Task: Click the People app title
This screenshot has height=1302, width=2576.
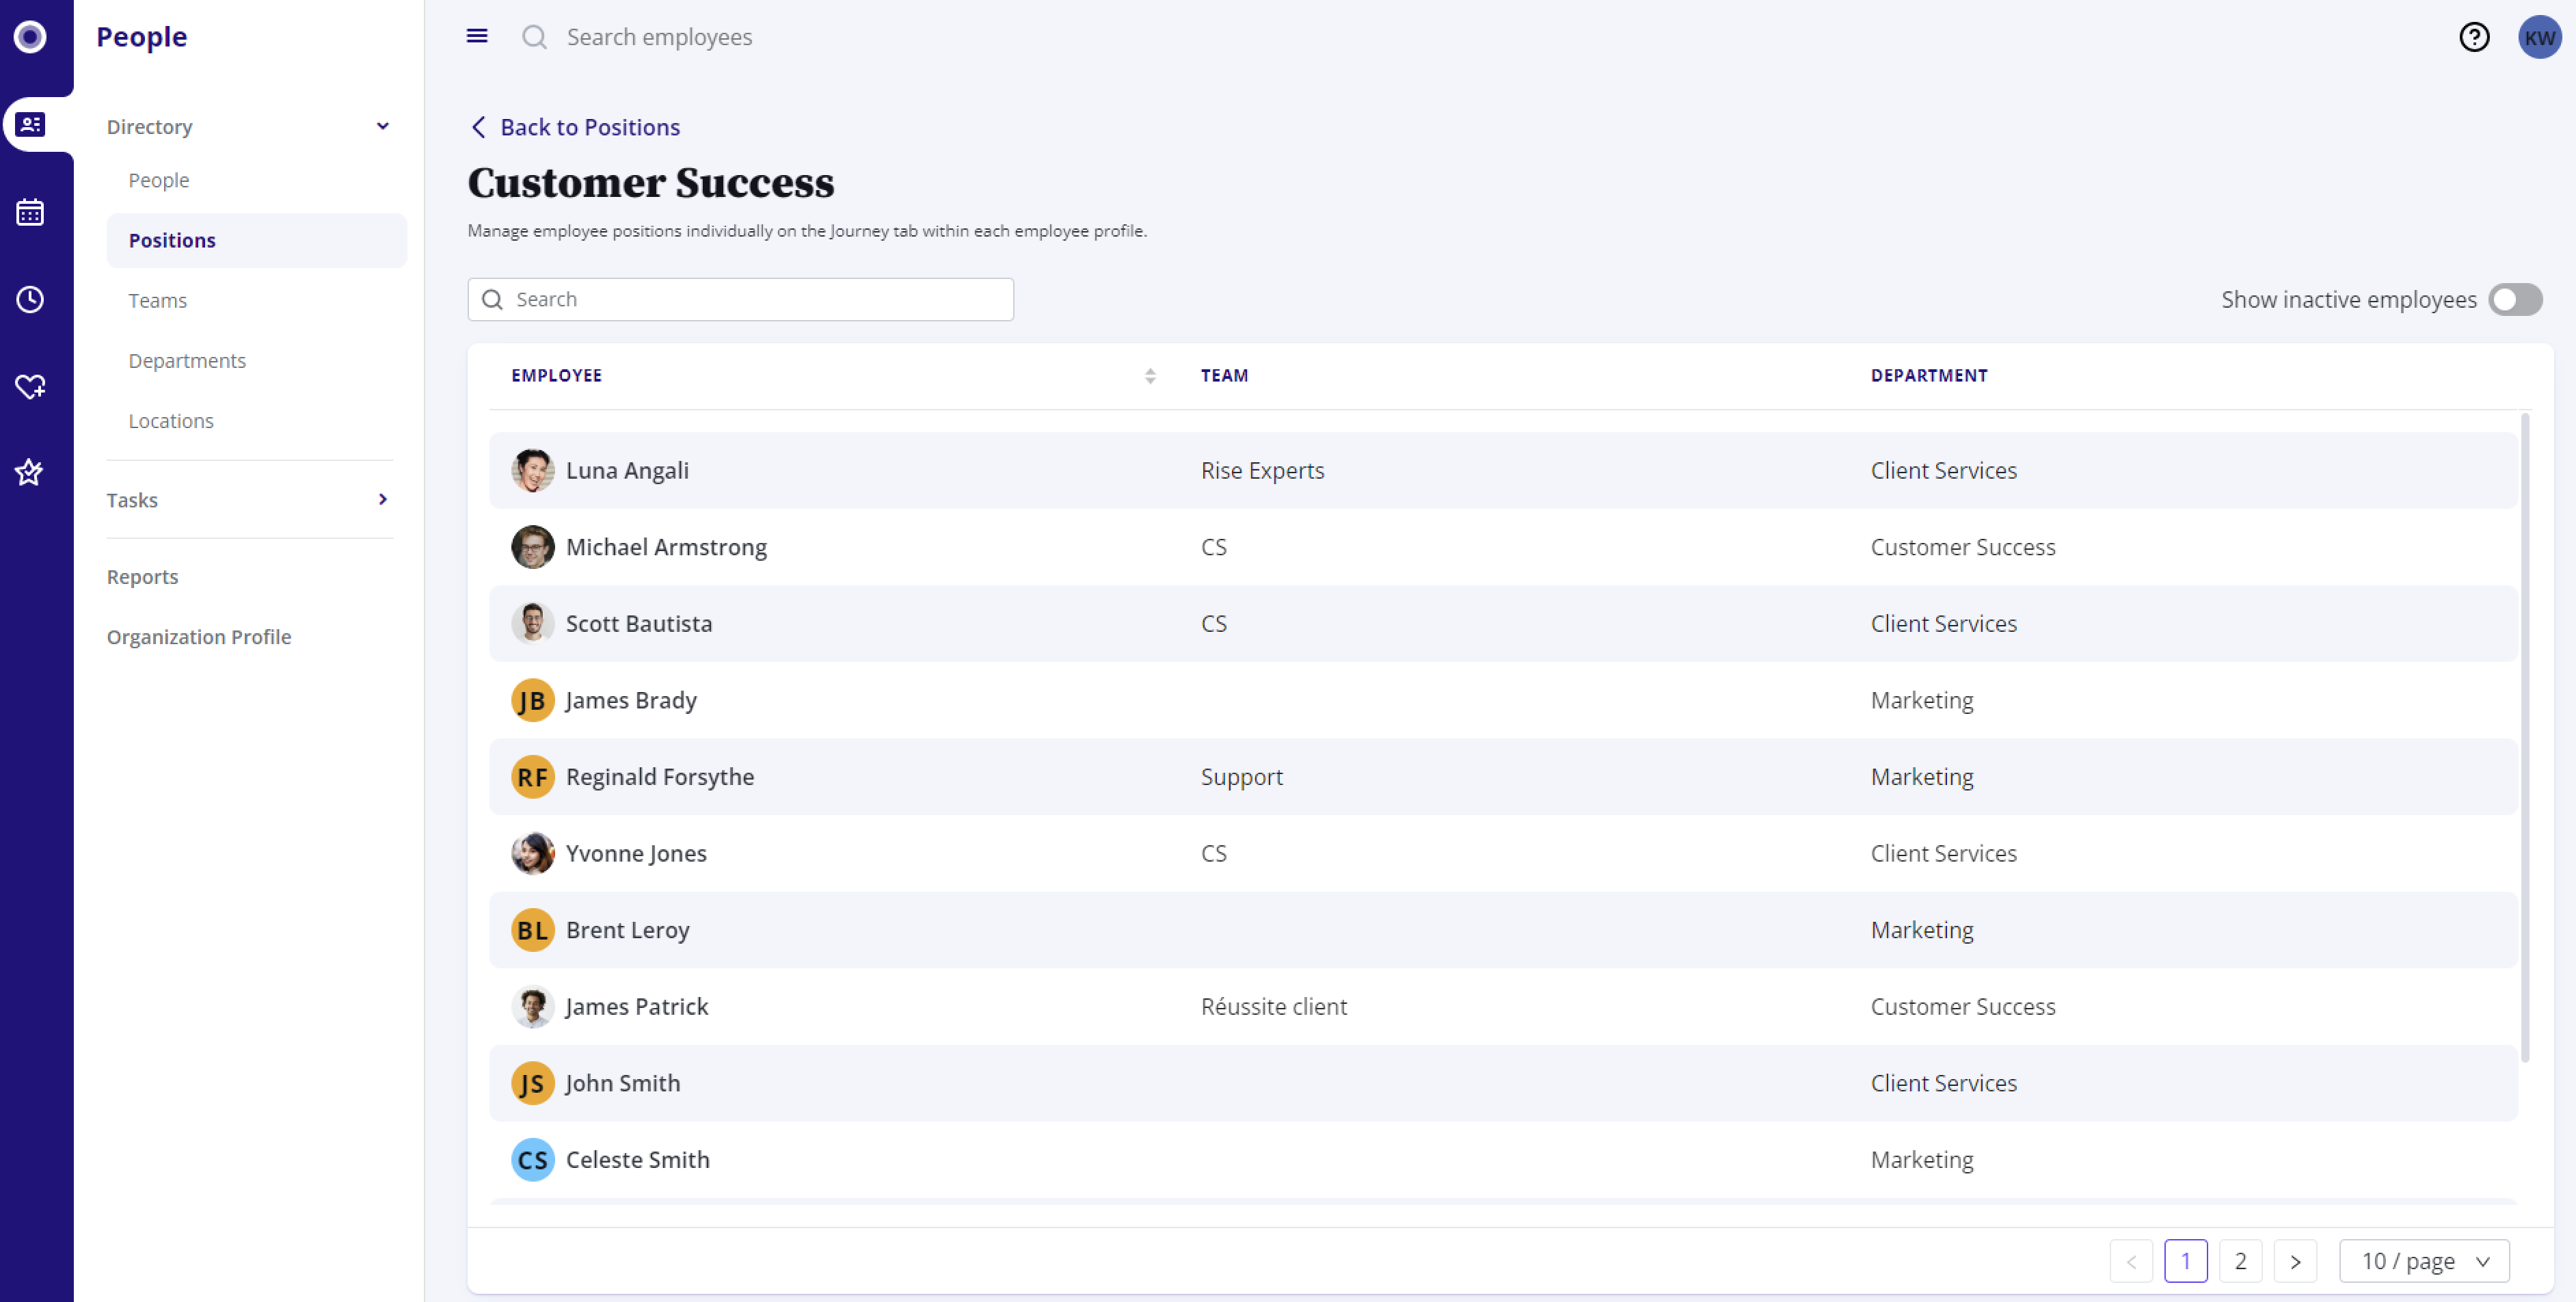Action: (x=142, y=37)
